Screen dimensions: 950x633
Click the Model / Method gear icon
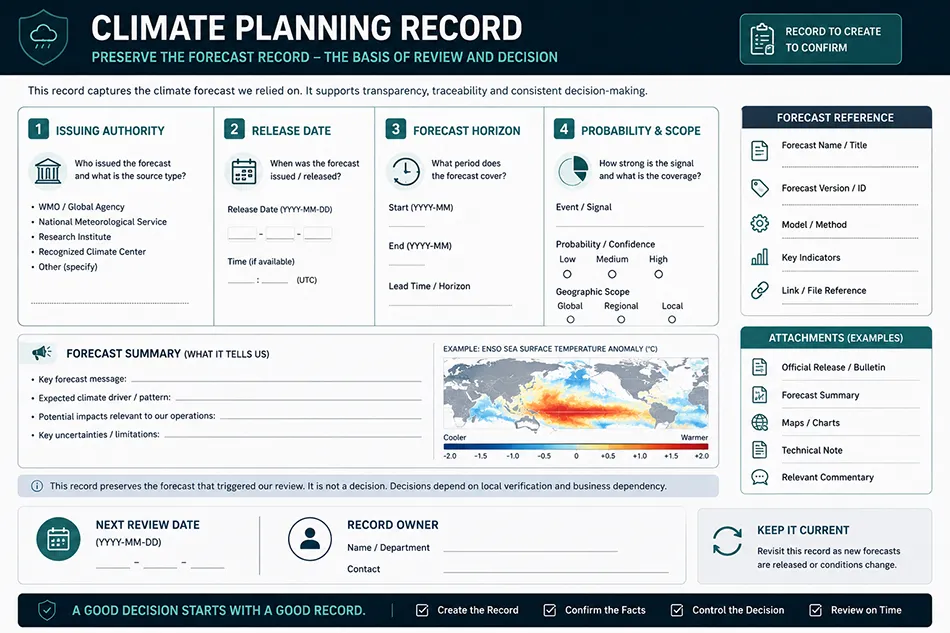tap(759, 224)
